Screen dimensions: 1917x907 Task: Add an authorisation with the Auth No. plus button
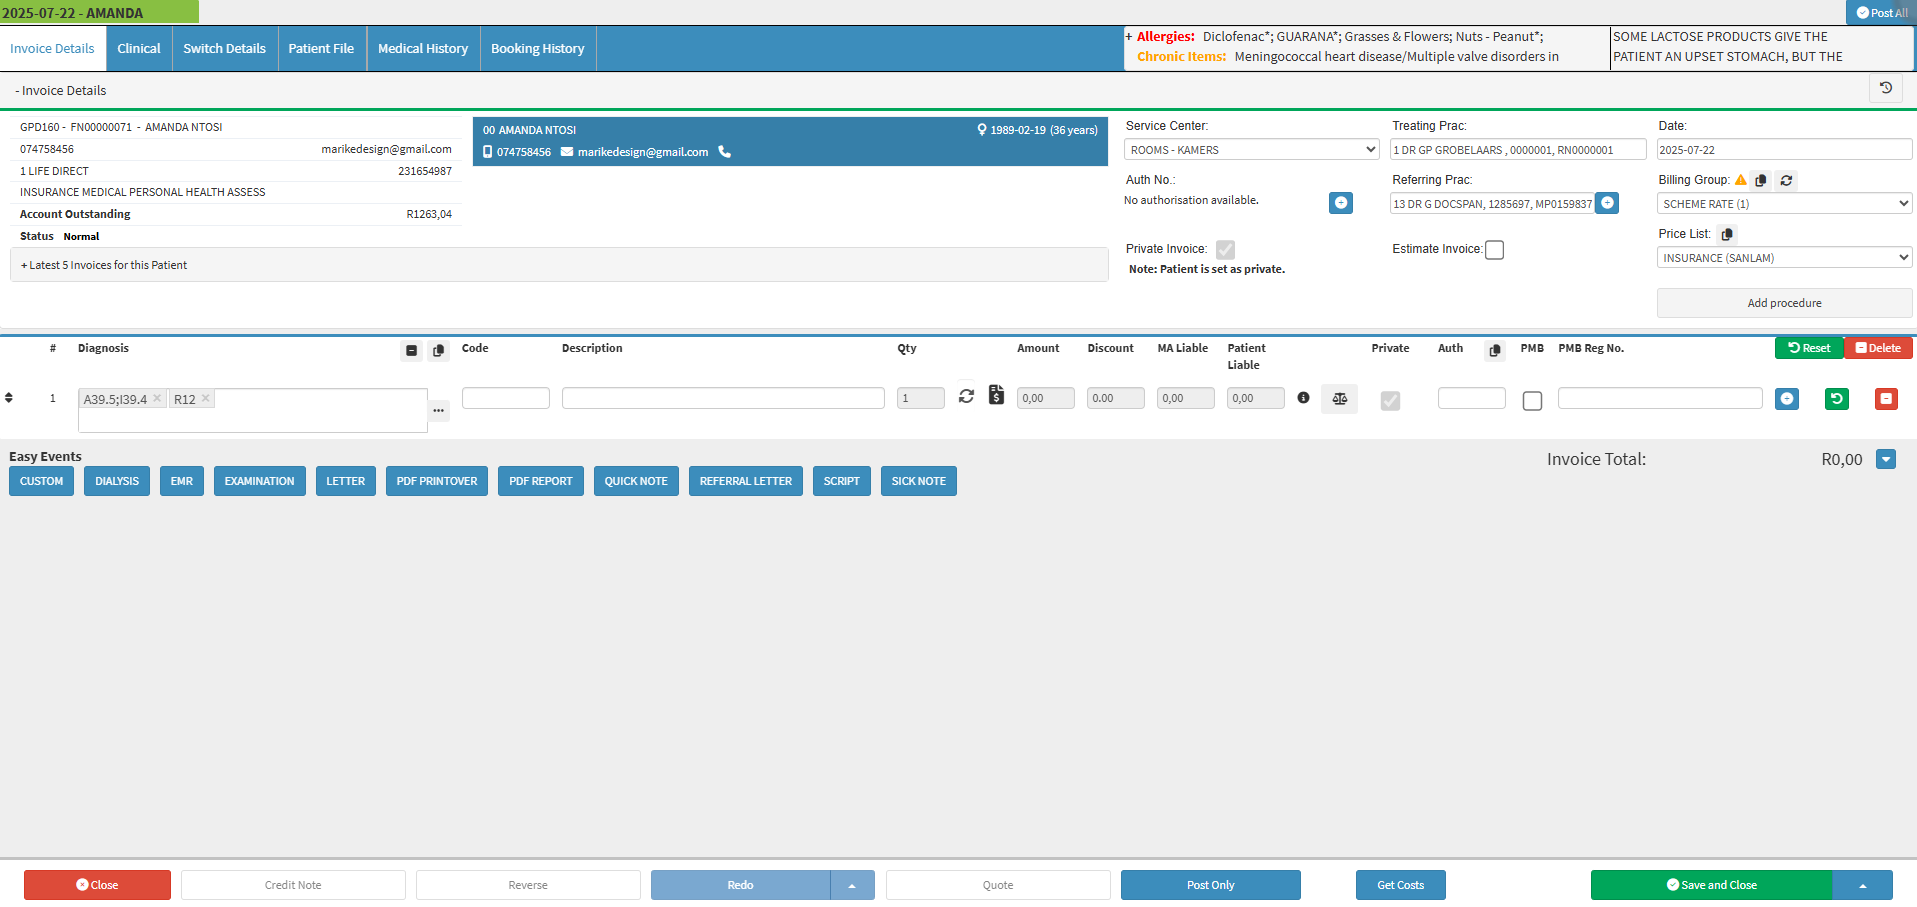1340,203
